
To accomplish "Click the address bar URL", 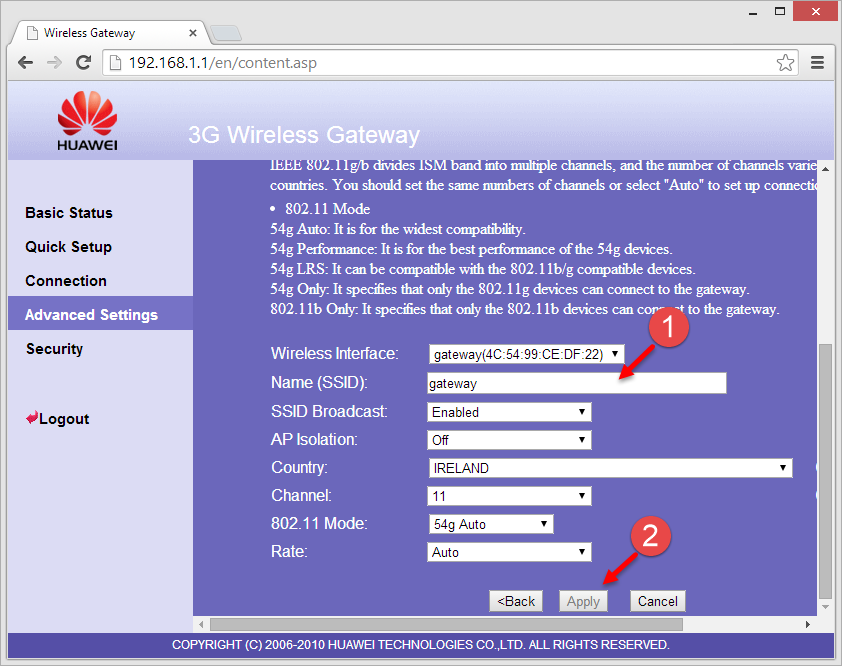I will click(222, 63).
